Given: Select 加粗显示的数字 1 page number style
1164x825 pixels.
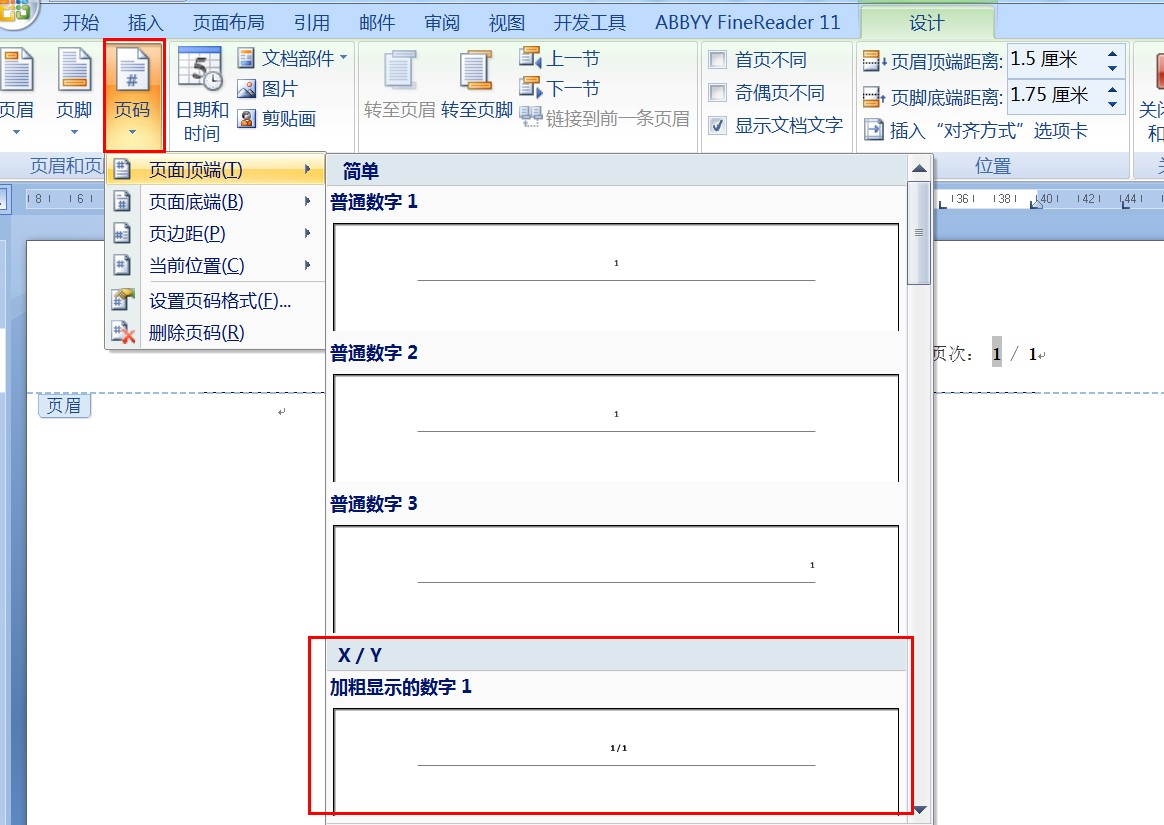Looking at the screenshot, I should point(615,757).
